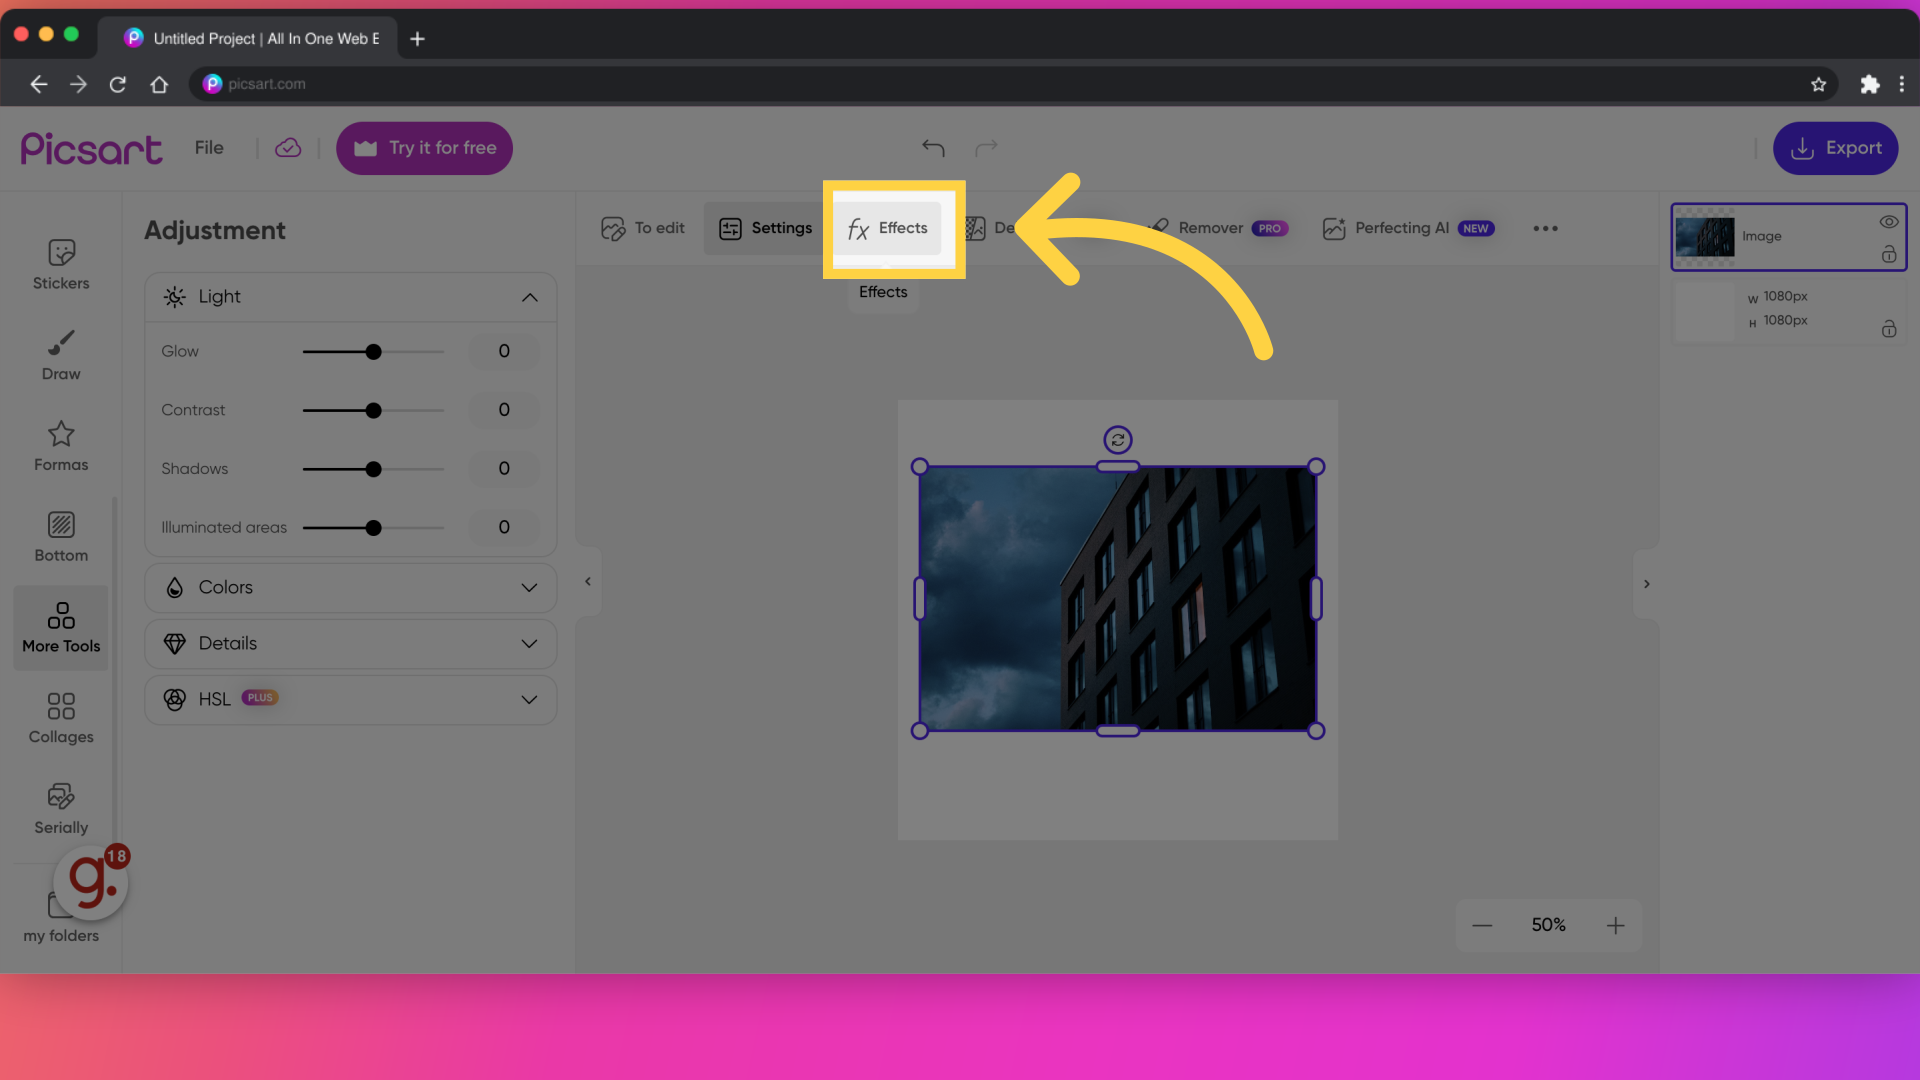Select the Bottom tool

click(x=61, y=535)
